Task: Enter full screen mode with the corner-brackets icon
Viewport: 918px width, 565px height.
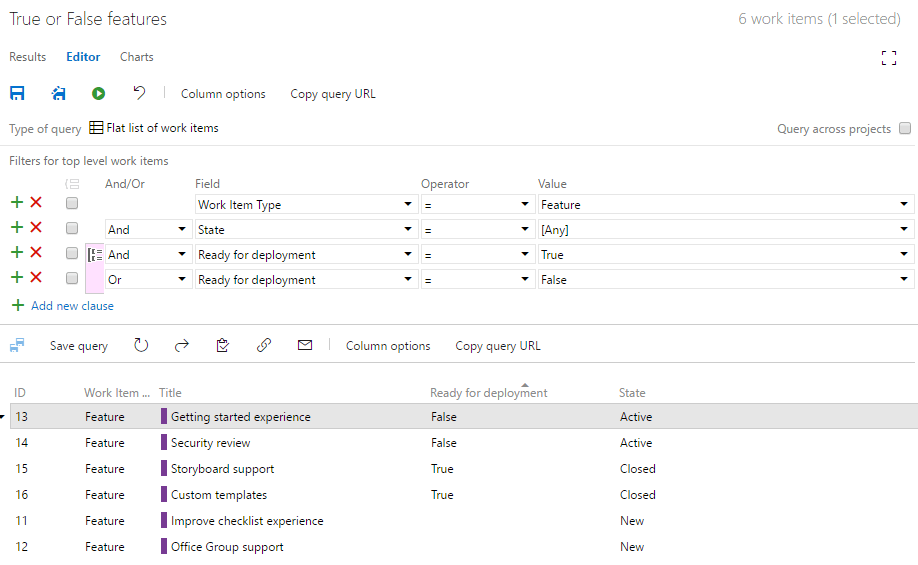Action: pyautogui.click(x=889, y=57)
